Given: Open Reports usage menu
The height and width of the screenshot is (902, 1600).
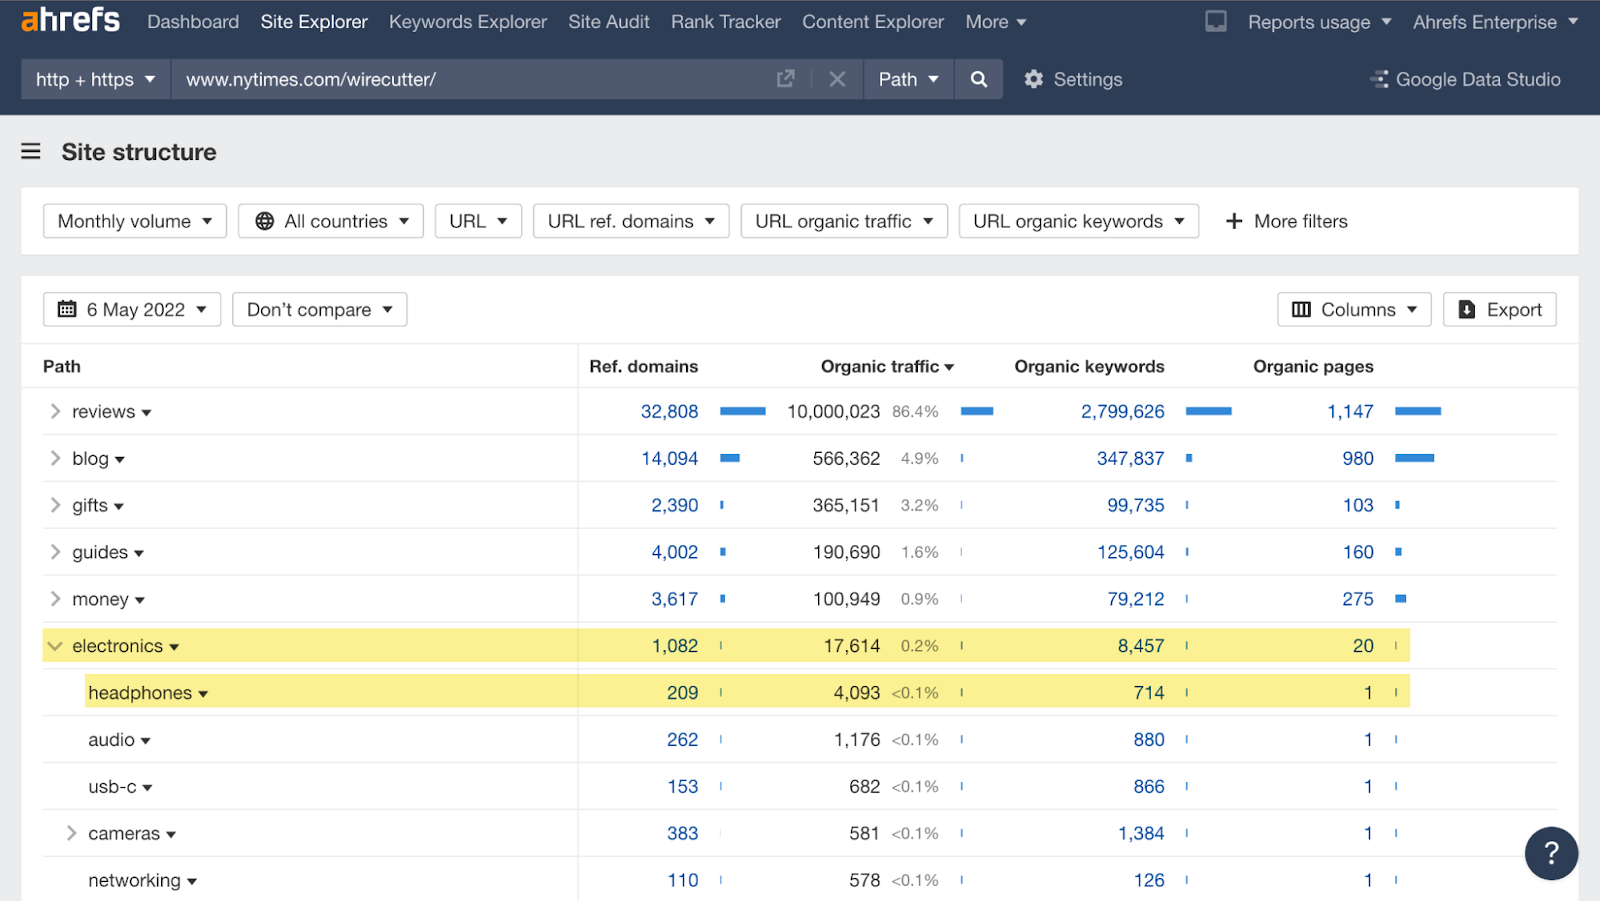Looking at the screenshot, I should (x=1319, y=21).
